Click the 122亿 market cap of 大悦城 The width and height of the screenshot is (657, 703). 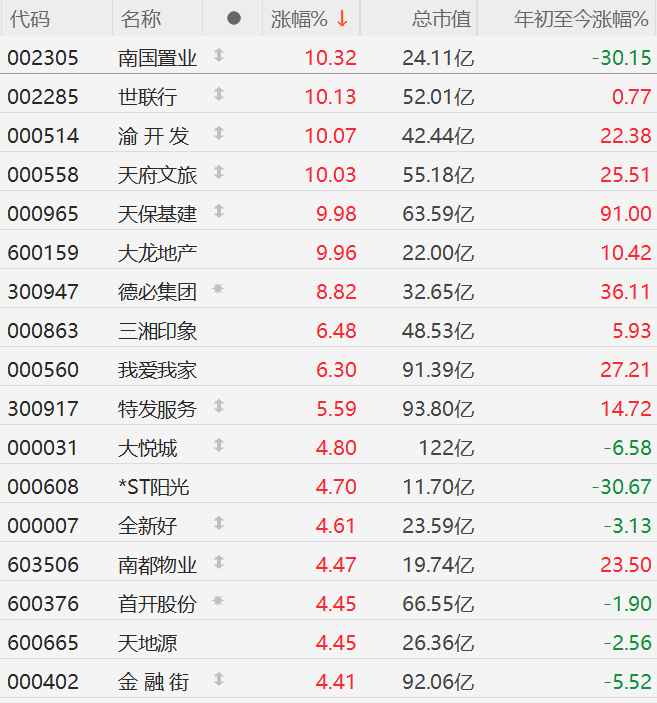click(x=452, y=448)
